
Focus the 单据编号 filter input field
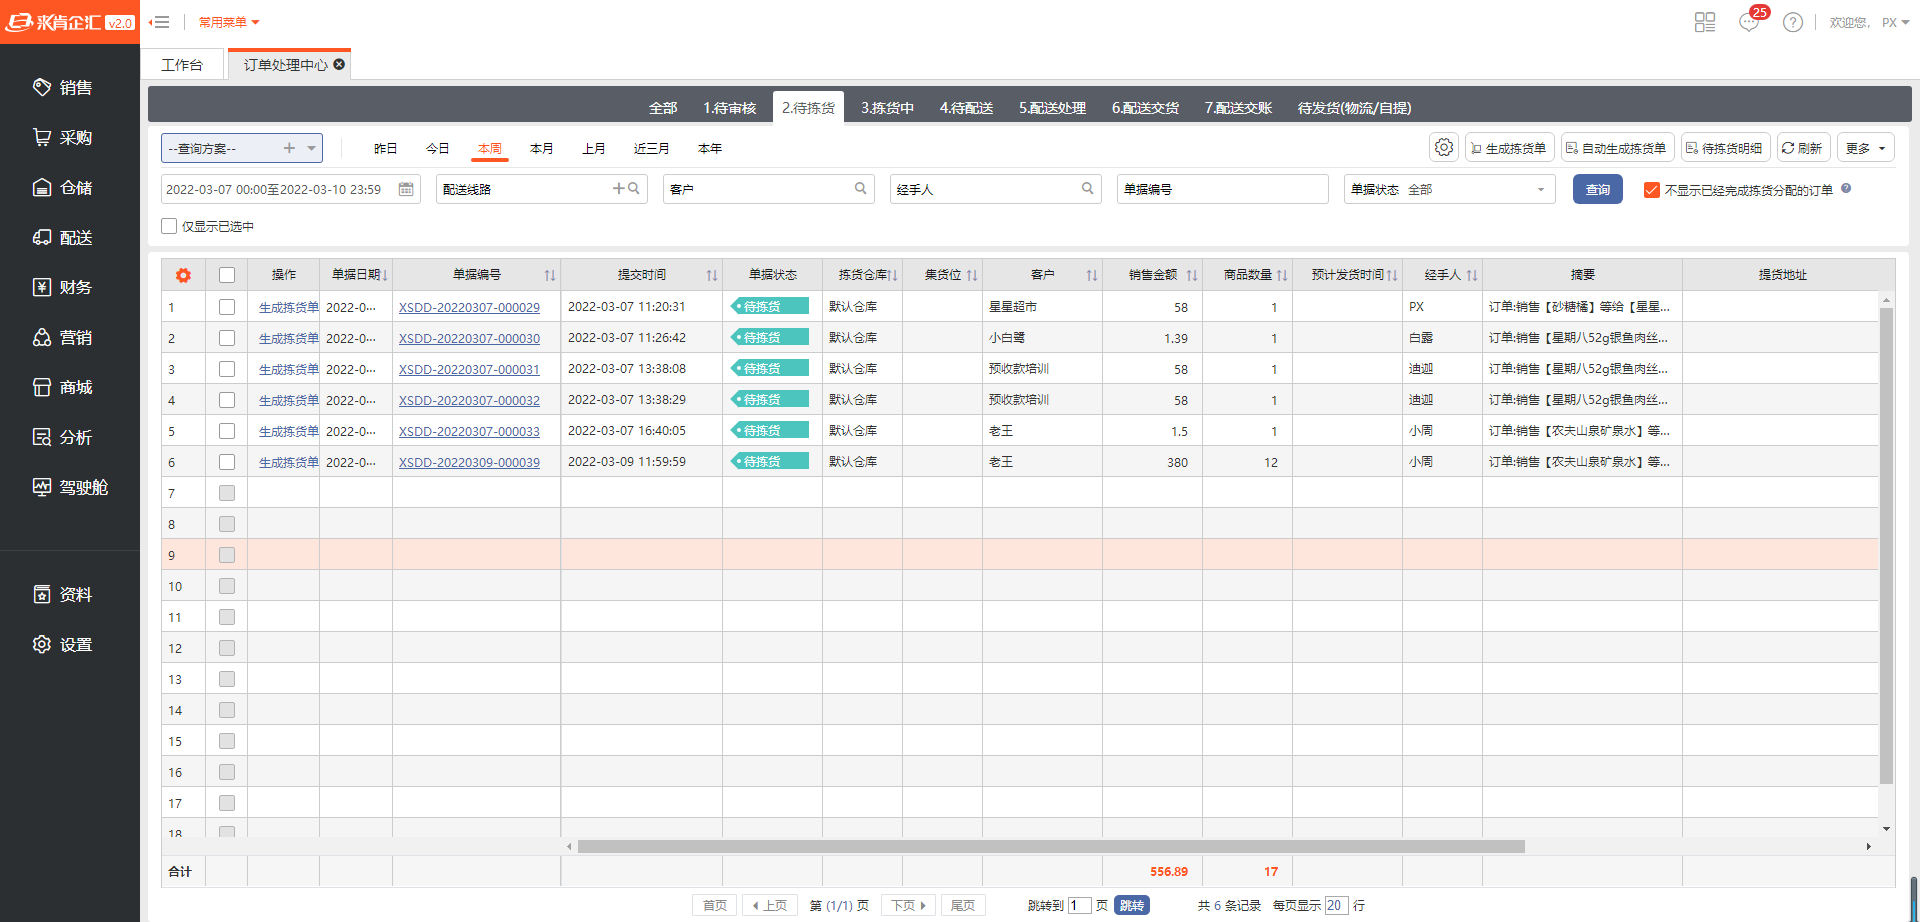1222,189
